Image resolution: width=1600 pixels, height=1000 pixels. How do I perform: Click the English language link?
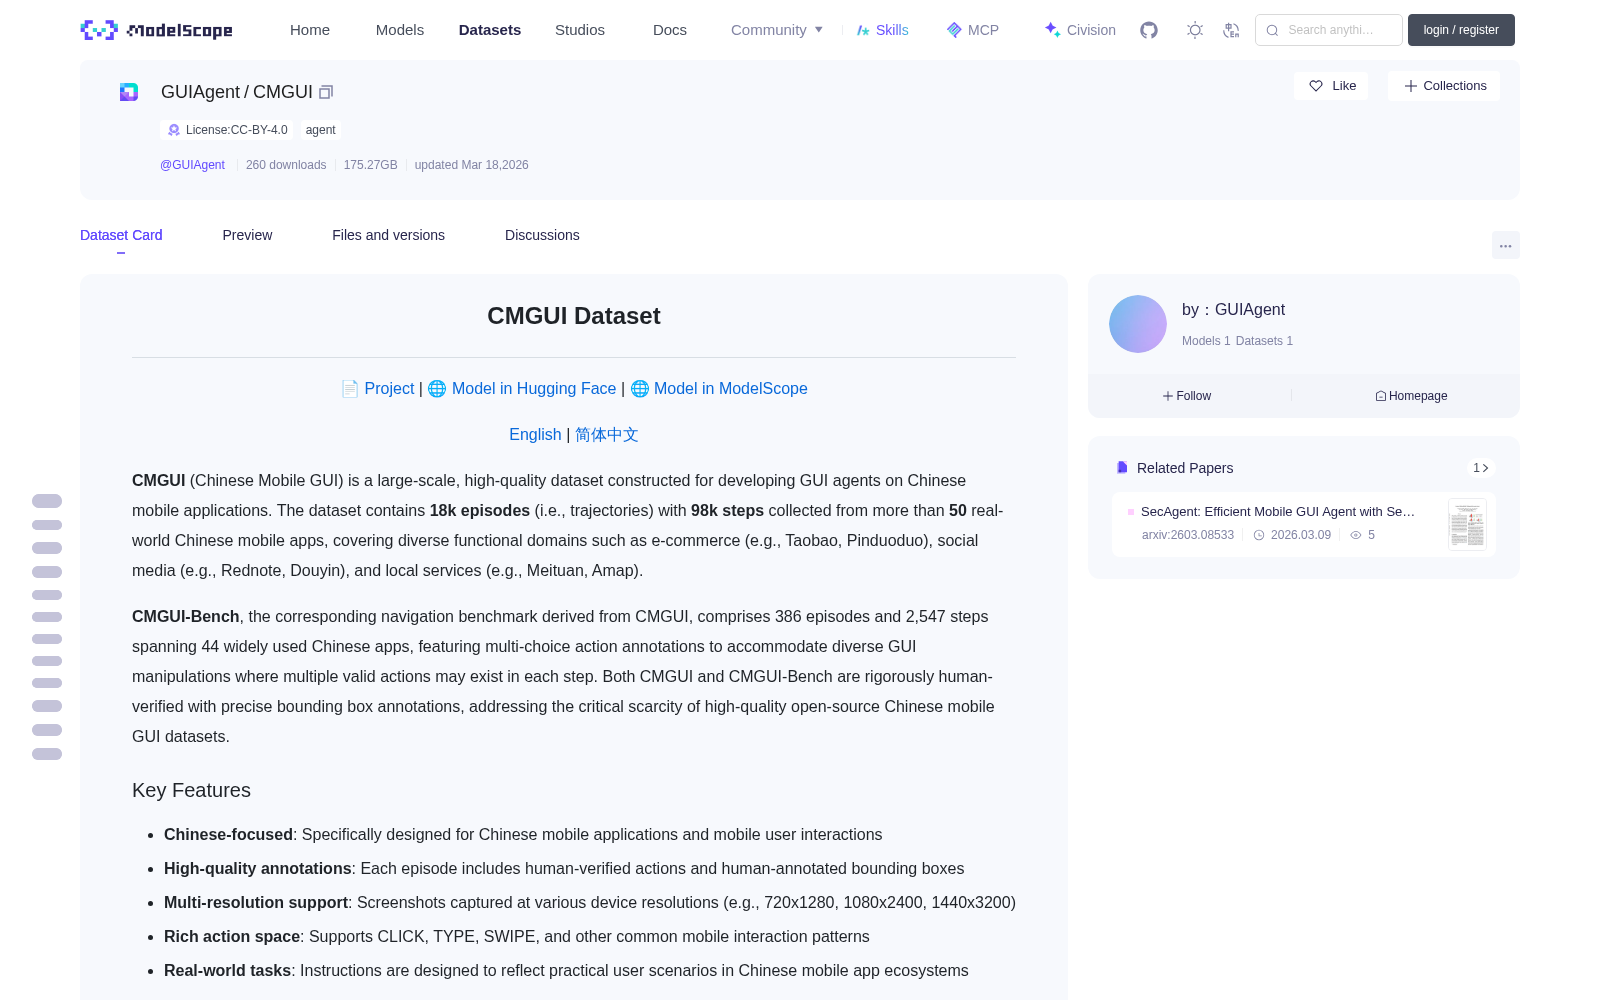[535, 434]
